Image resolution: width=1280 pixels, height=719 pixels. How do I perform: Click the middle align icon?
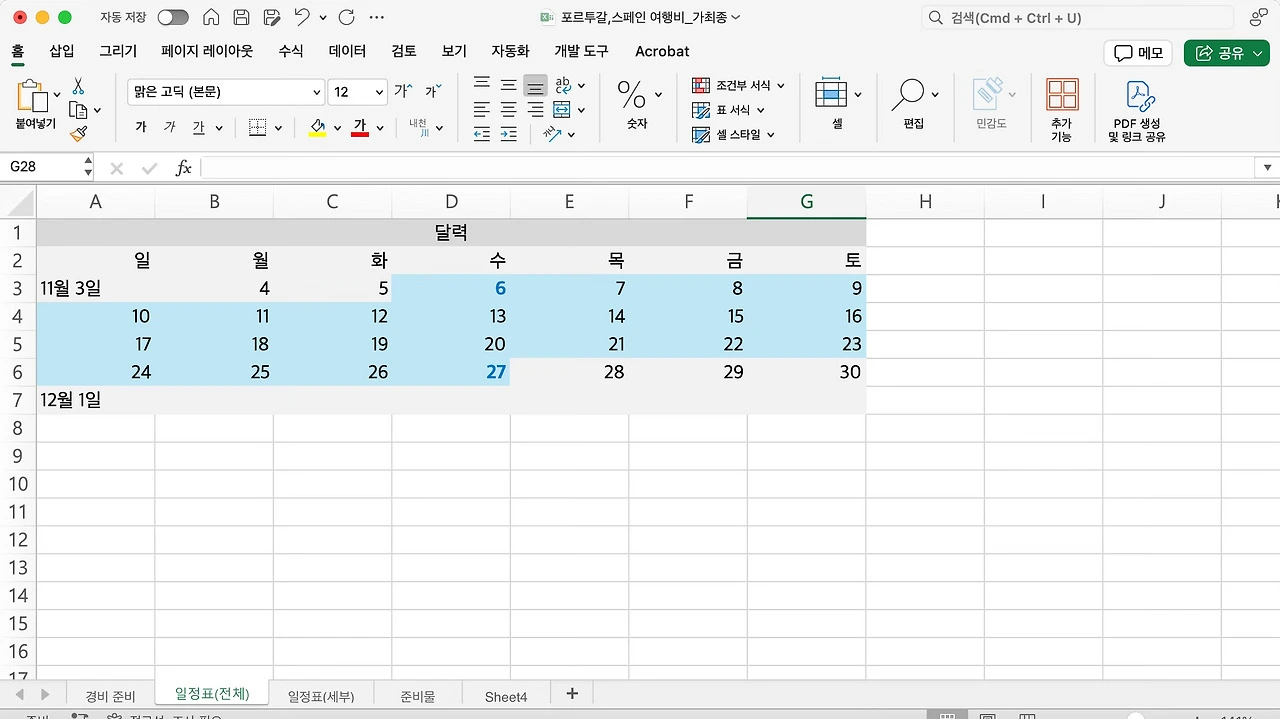[509, 85]
